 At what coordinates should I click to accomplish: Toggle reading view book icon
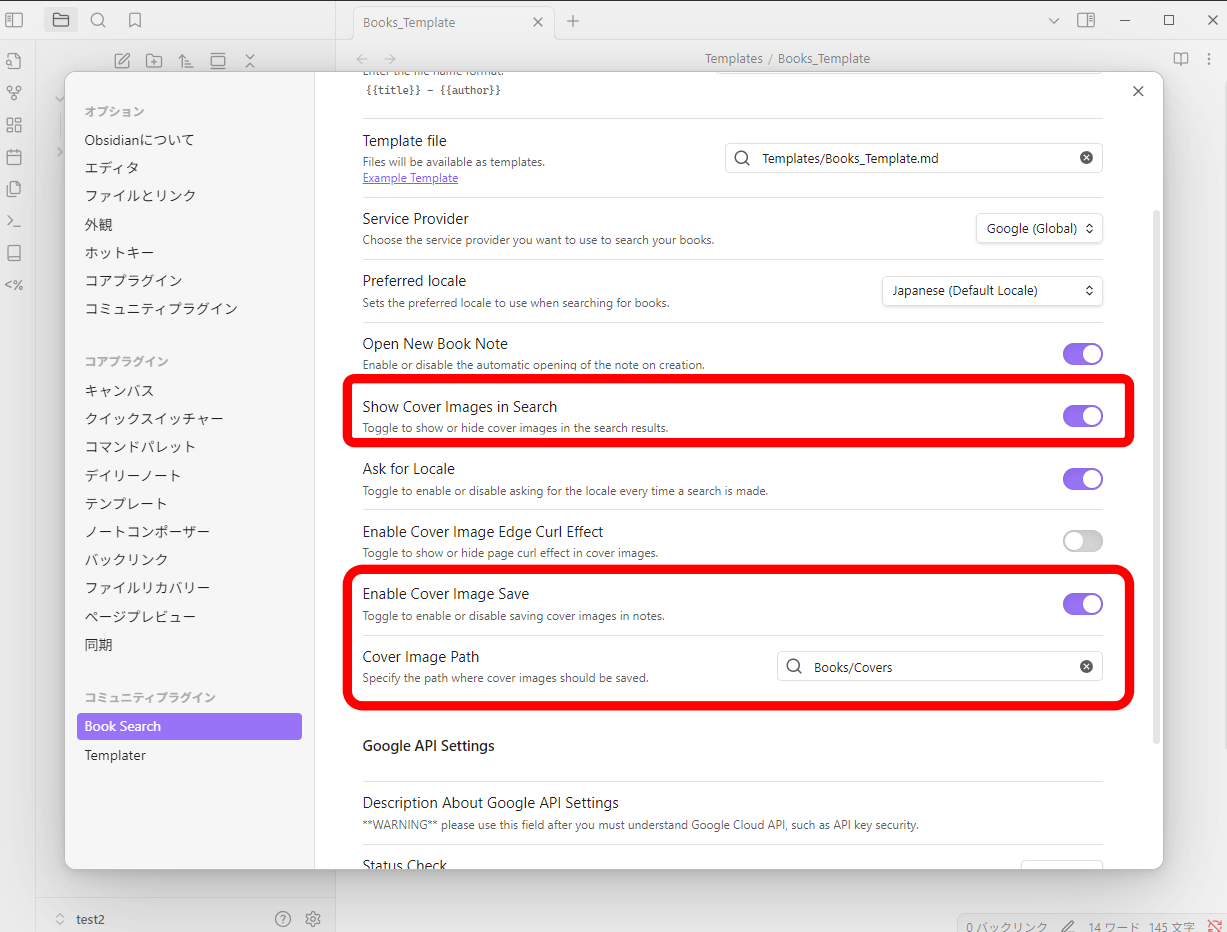(x=1181, y=59)
